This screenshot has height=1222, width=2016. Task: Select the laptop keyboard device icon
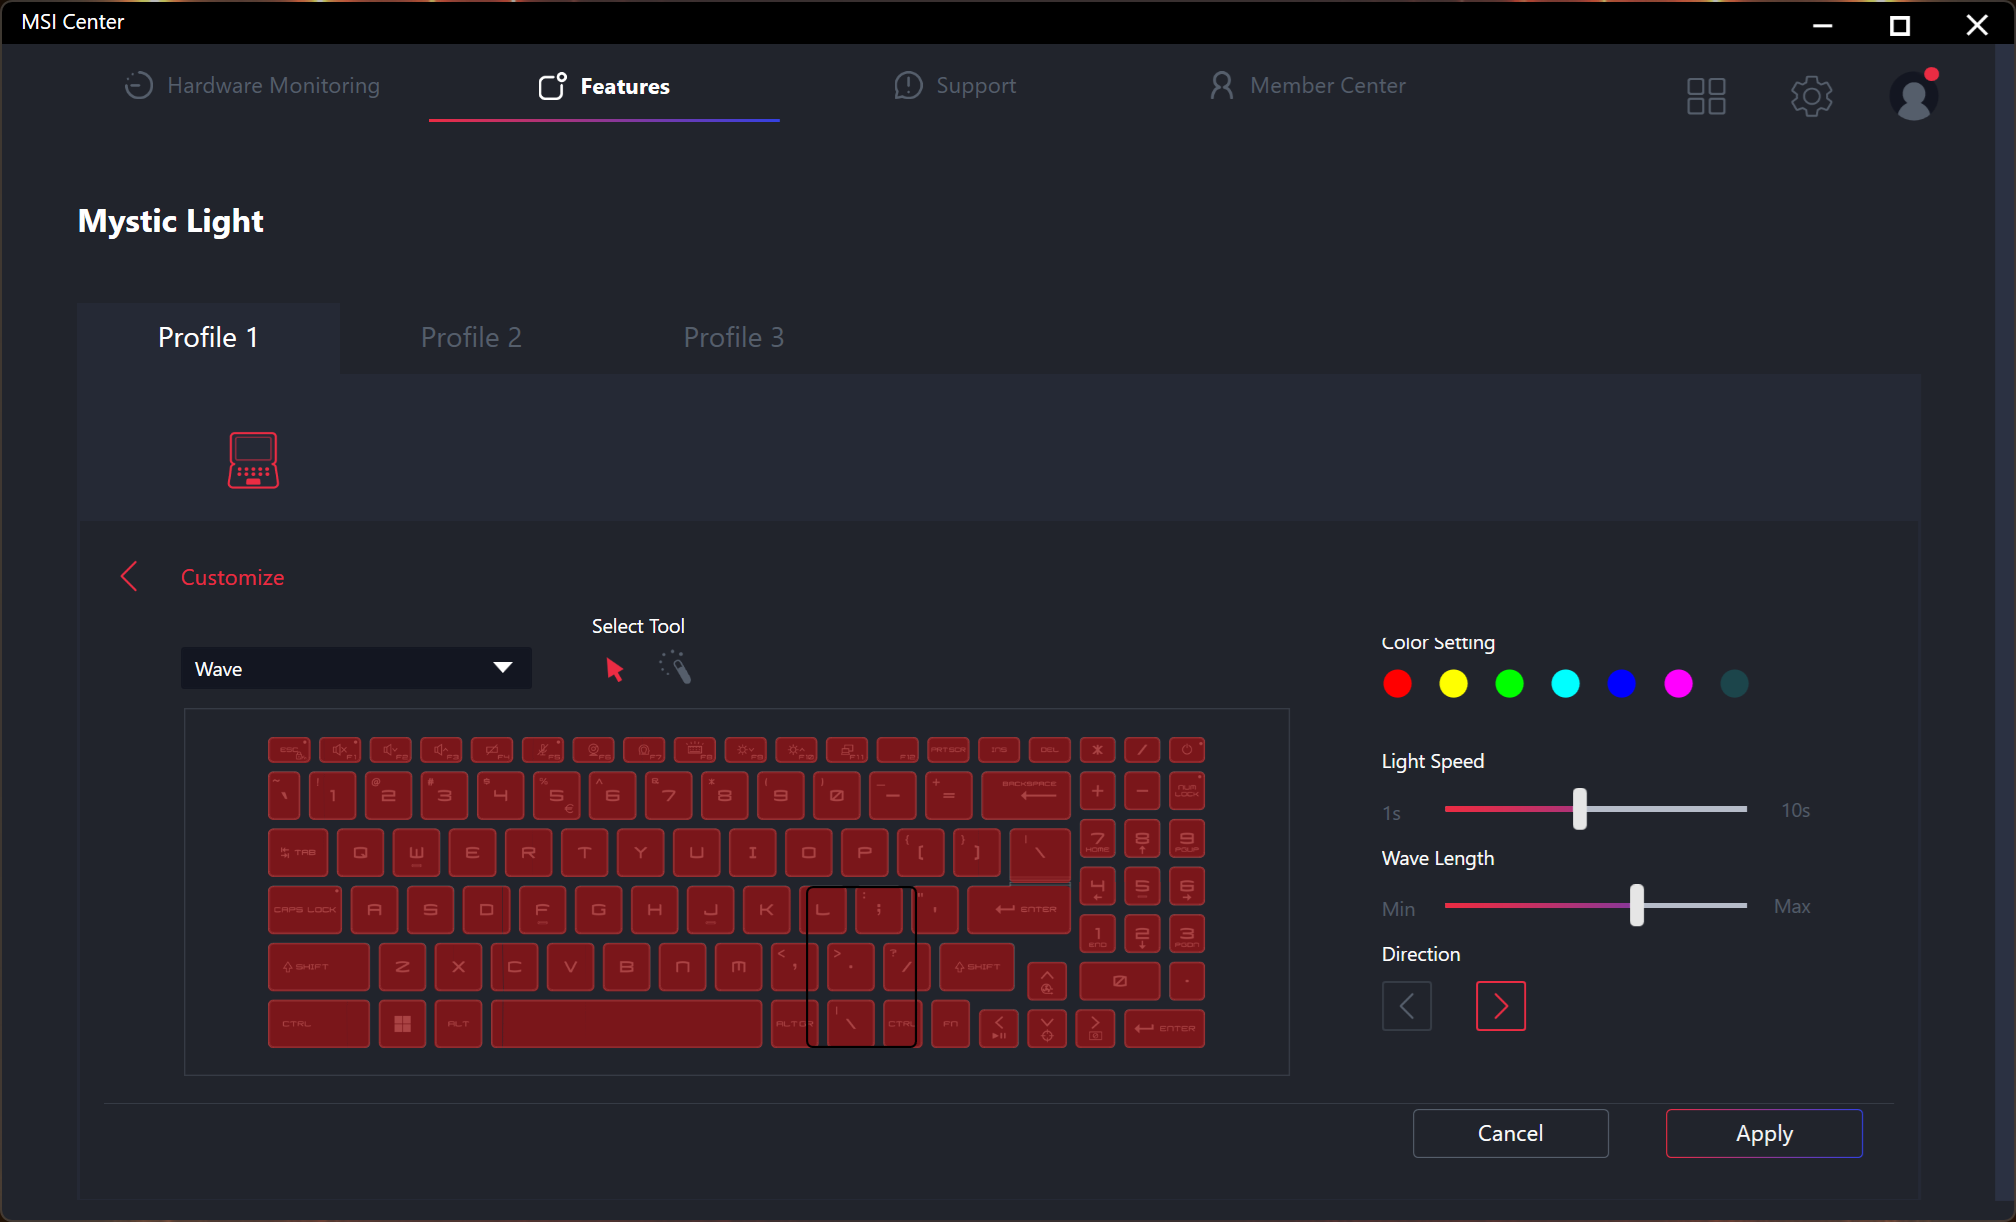click(x=253, y=460)
